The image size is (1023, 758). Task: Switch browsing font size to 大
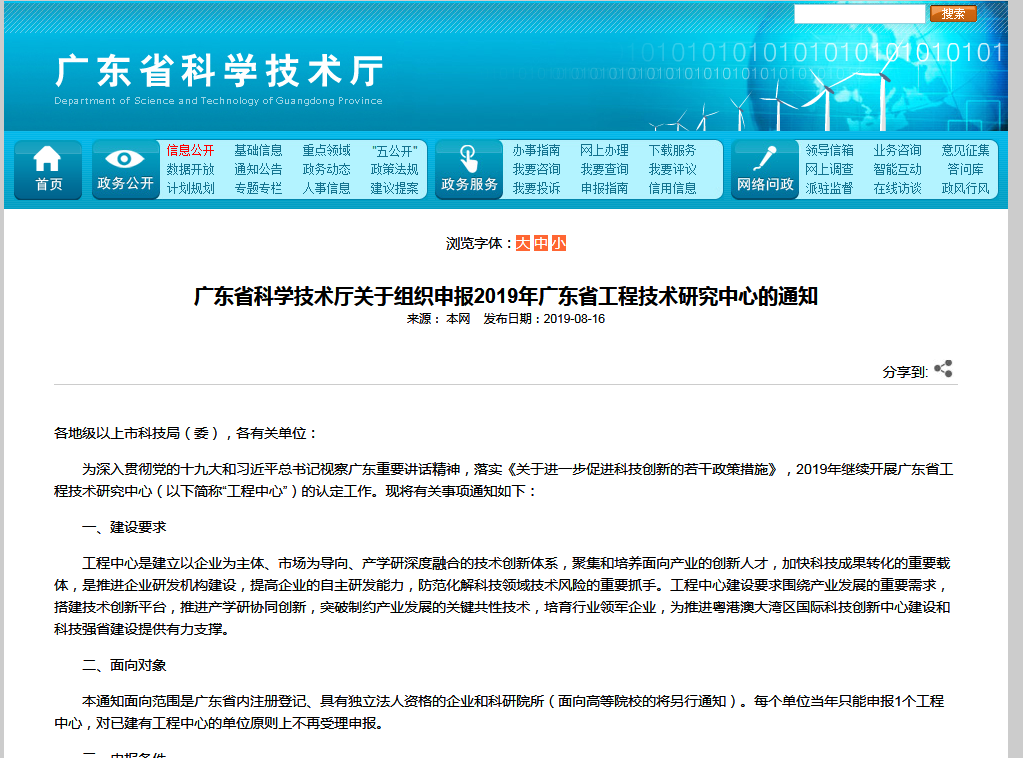(x=523, y=242)
